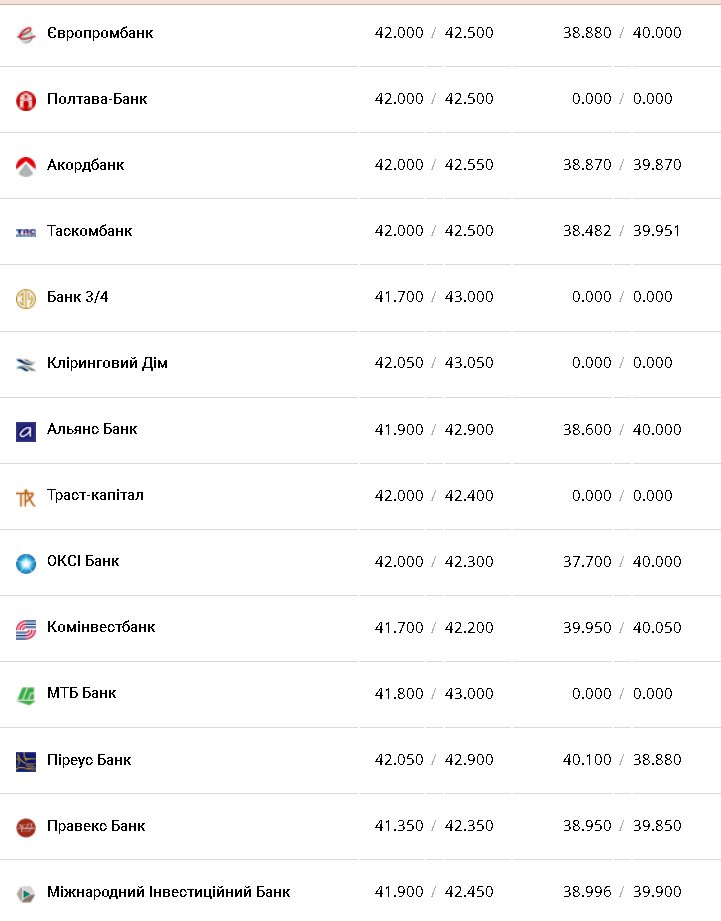Click the Альянс Банк blue logo
721x921 pixels.
(26, 431)
